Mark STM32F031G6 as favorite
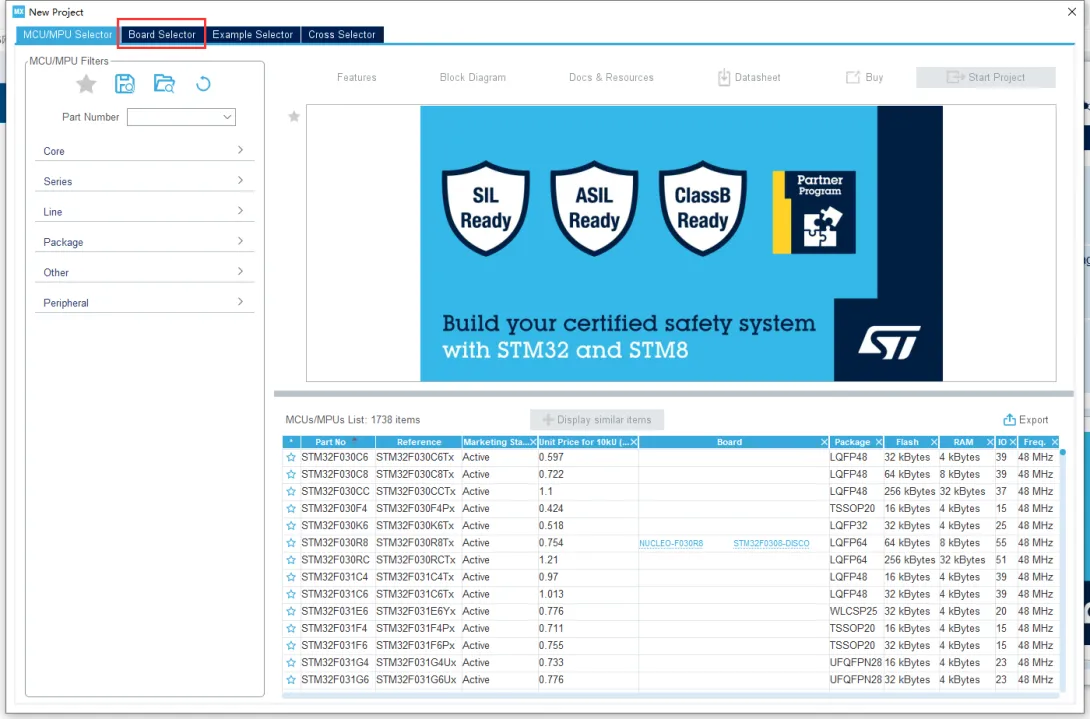This screenshot has height=719, width=1090. click(x=291, y=680)
